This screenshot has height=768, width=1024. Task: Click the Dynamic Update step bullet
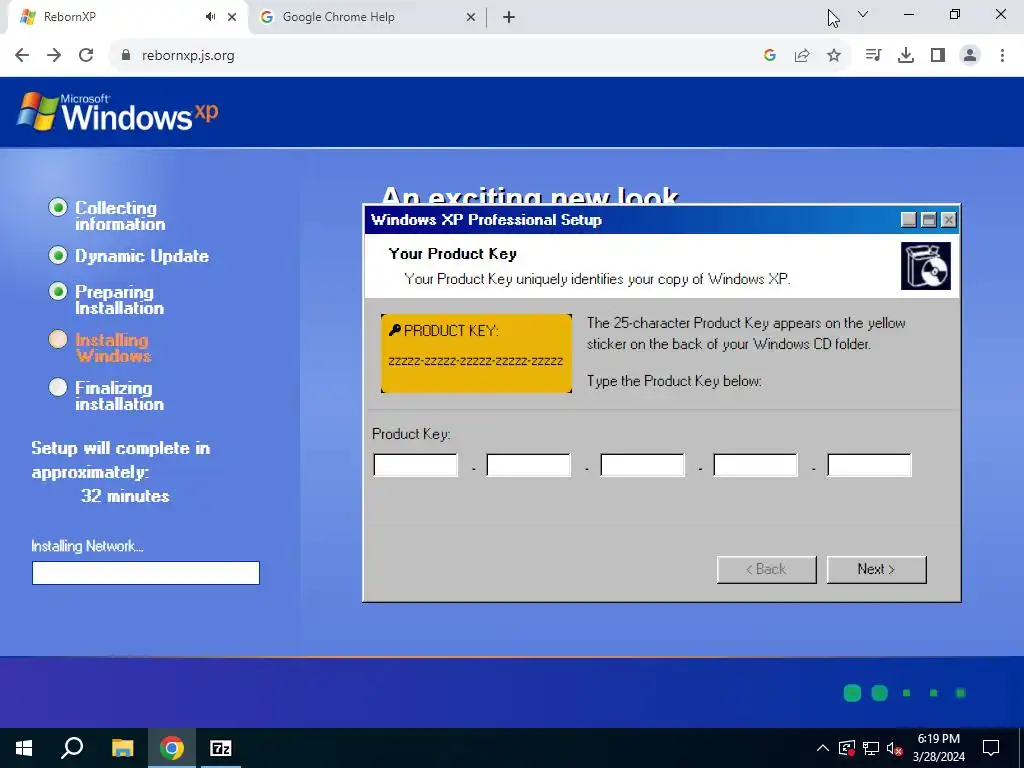click(57, 255)
